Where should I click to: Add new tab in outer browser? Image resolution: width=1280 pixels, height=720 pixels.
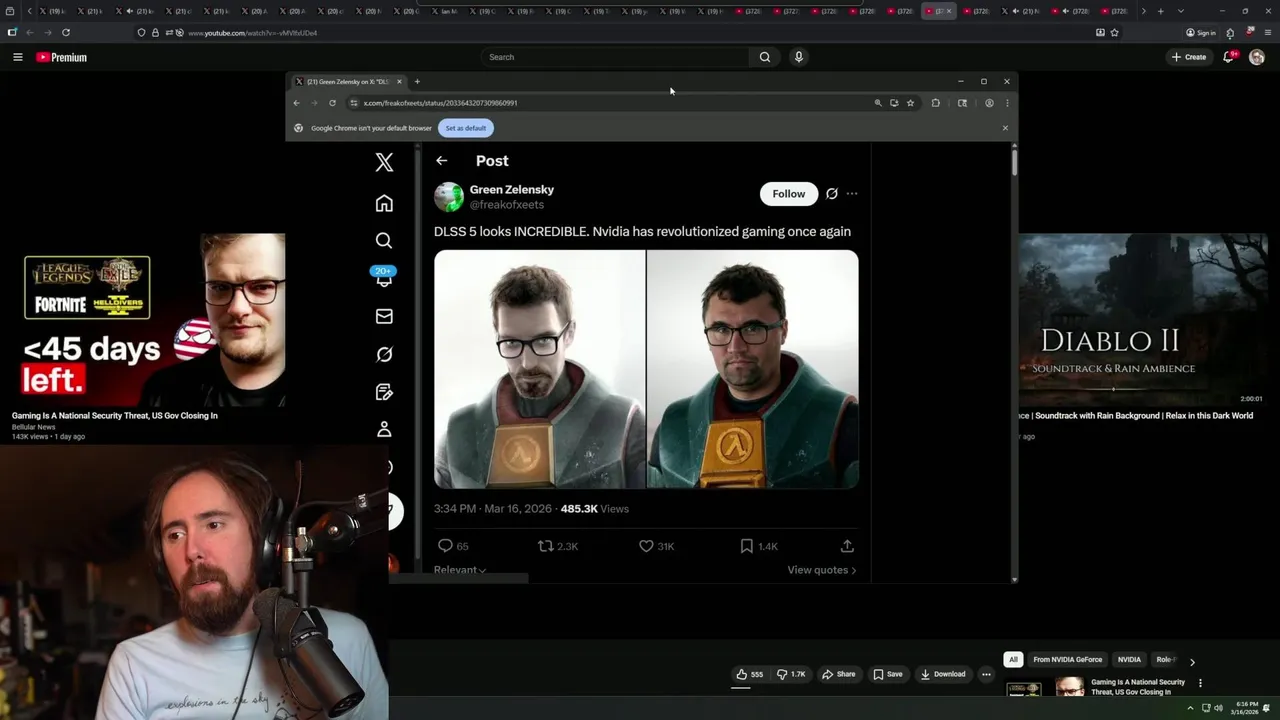(x=1160, y=11)
